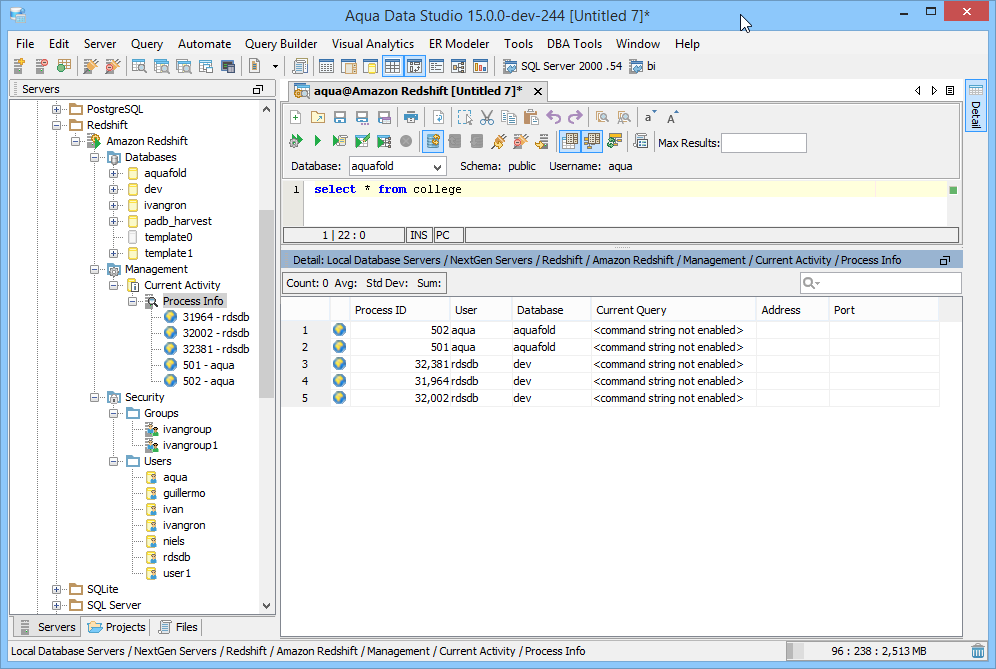
Task: Open the ER Modeler diagram toolbar icon
Action: click(459, 65)
